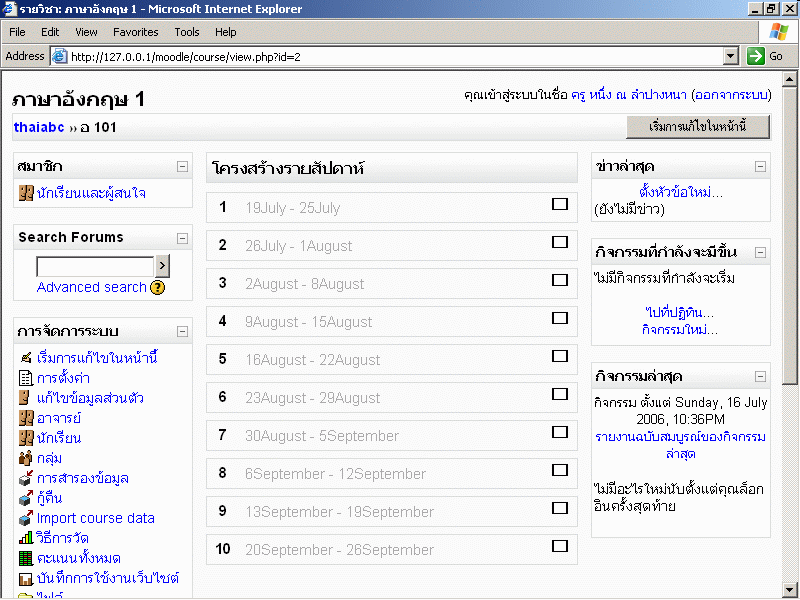Toggle the week 1 show-only box

[560, 204]
